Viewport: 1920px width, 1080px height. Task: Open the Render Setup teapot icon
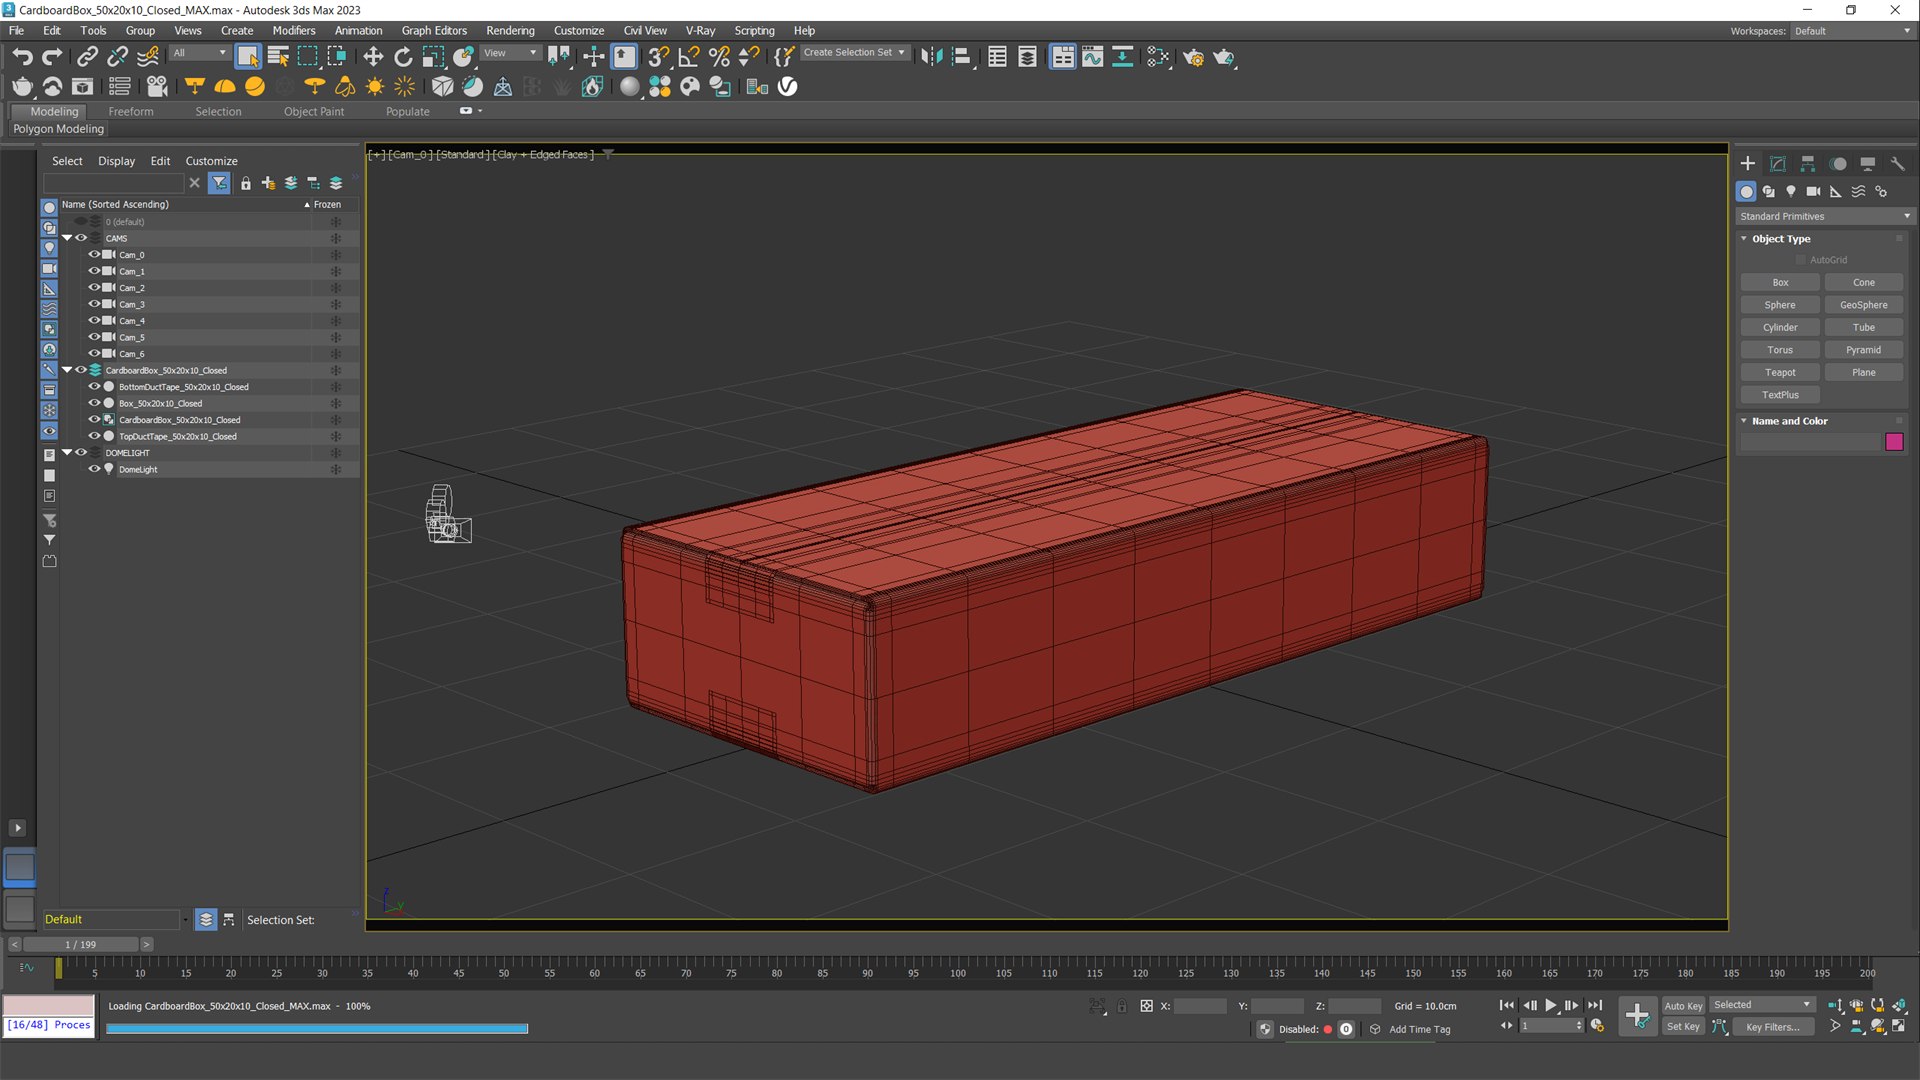1193,57
